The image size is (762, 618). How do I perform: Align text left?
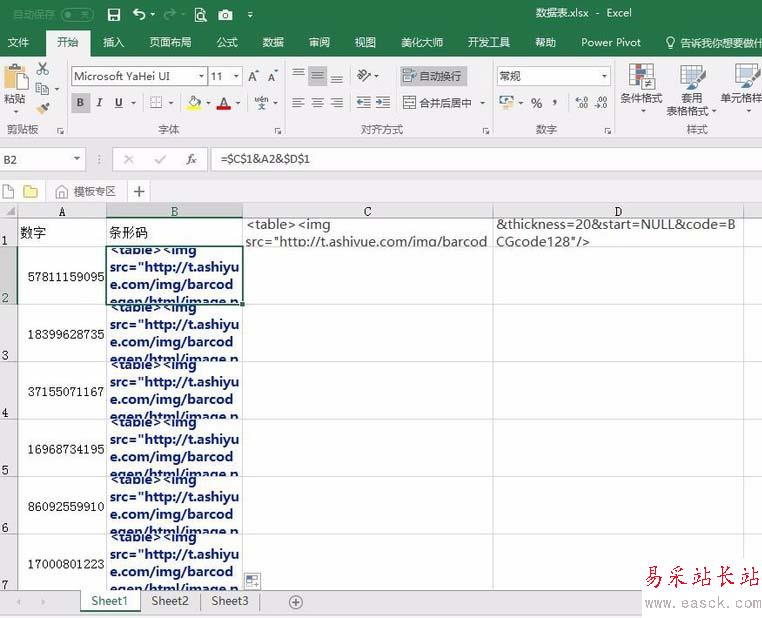(x=298, y=103)
